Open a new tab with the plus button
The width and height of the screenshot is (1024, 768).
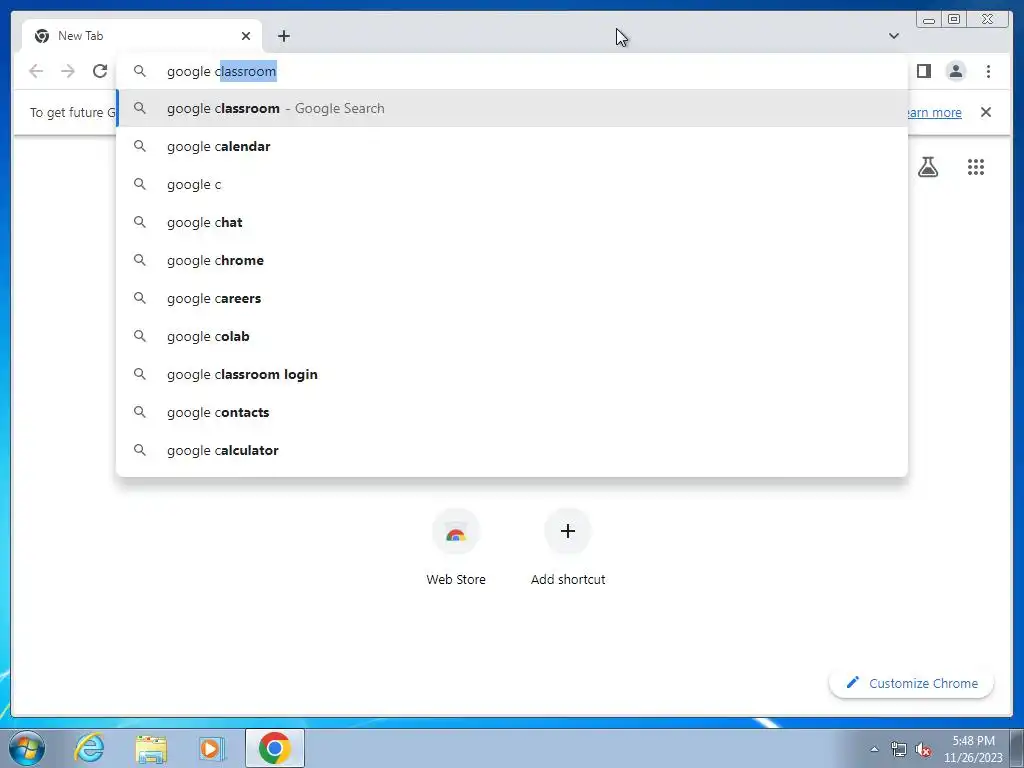pos(283,36)
